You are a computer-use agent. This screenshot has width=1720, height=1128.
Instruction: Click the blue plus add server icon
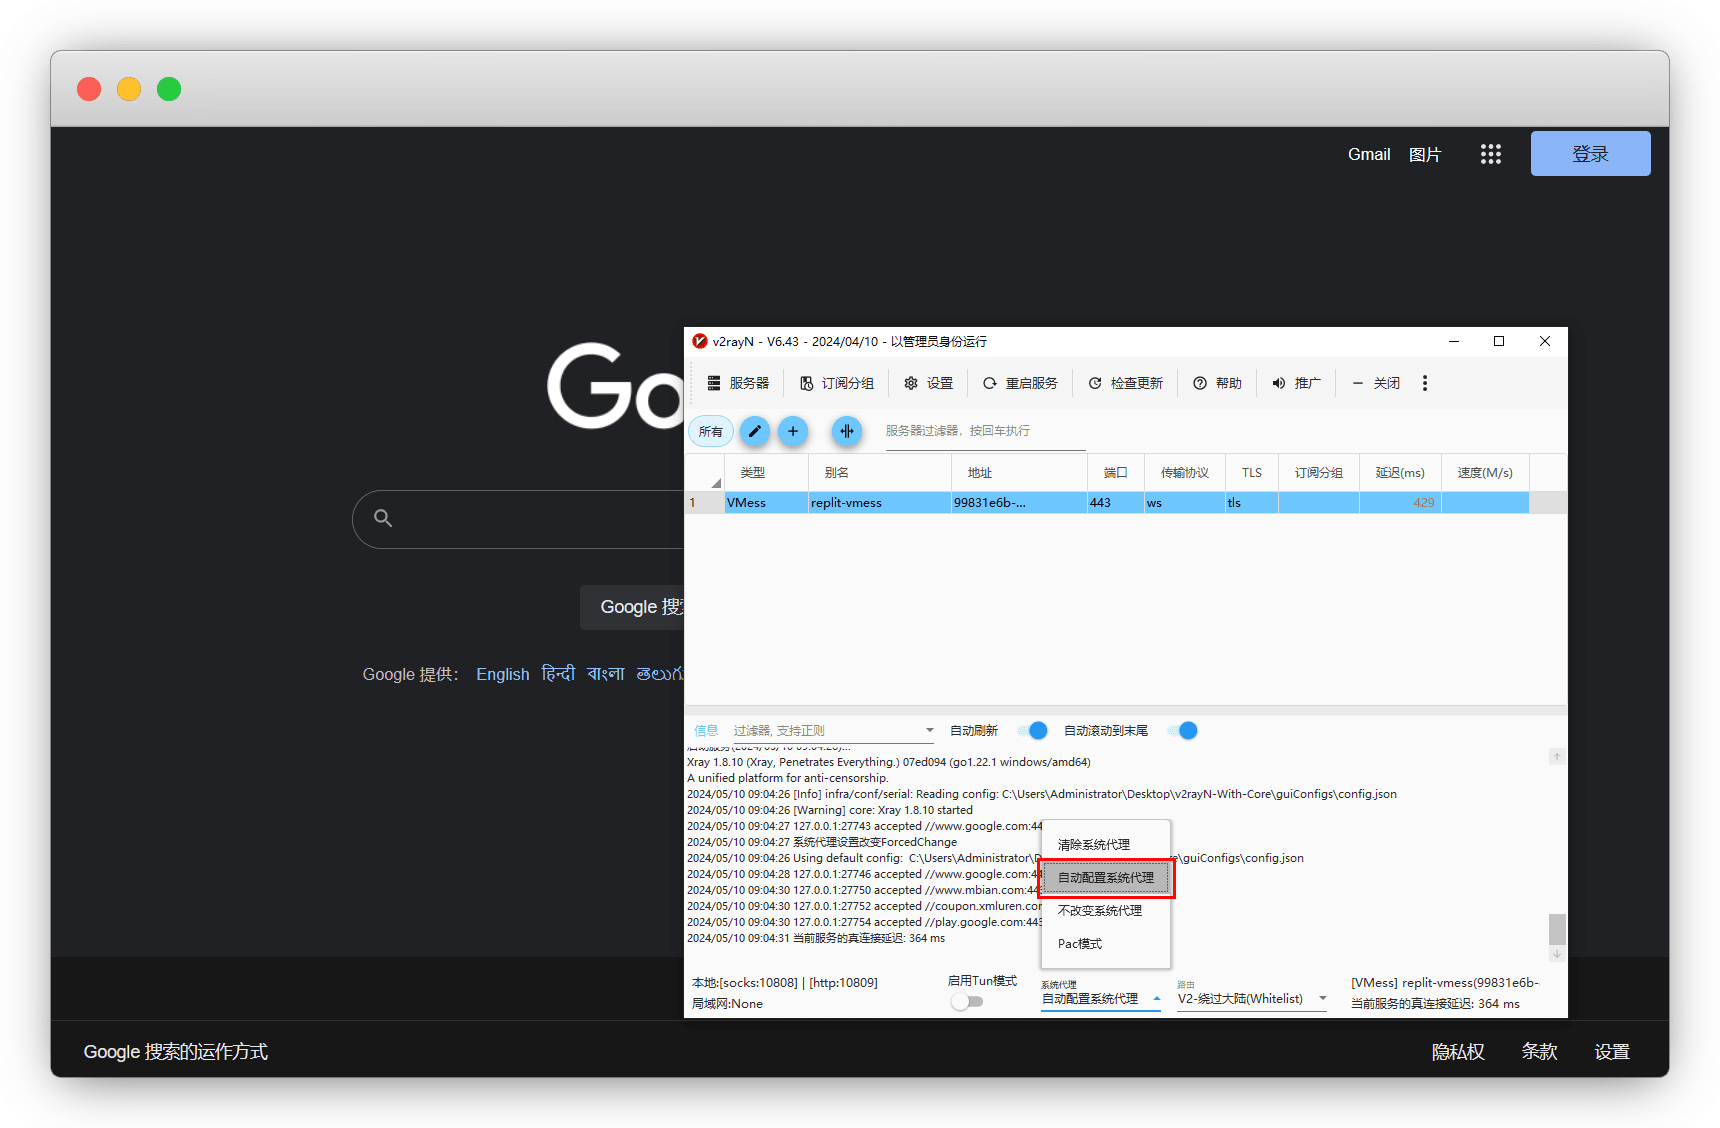(793, 431)
